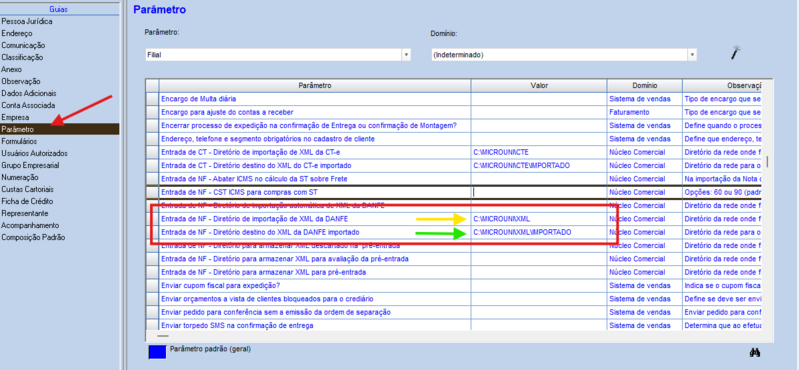Open the Empresa guide
Viewport: 800px width, 370px height.
[x=15, y=117]
